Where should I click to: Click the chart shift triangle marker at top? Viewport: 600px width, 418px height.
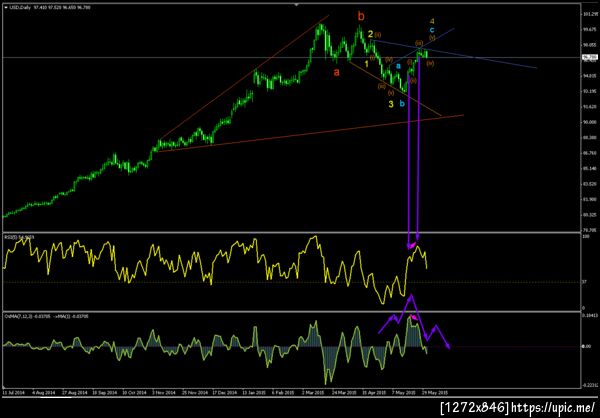(296, 5)
